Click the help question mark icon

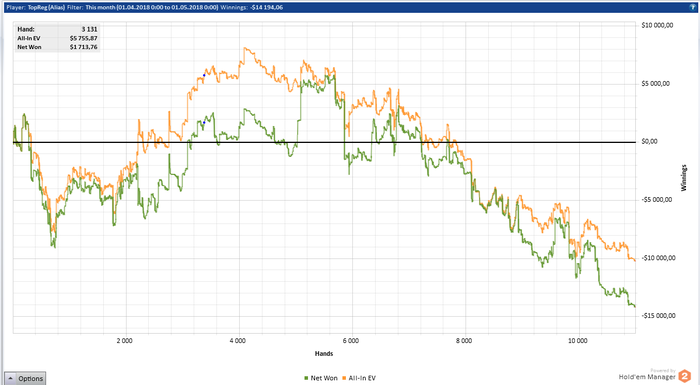click(x=693, y=7)
